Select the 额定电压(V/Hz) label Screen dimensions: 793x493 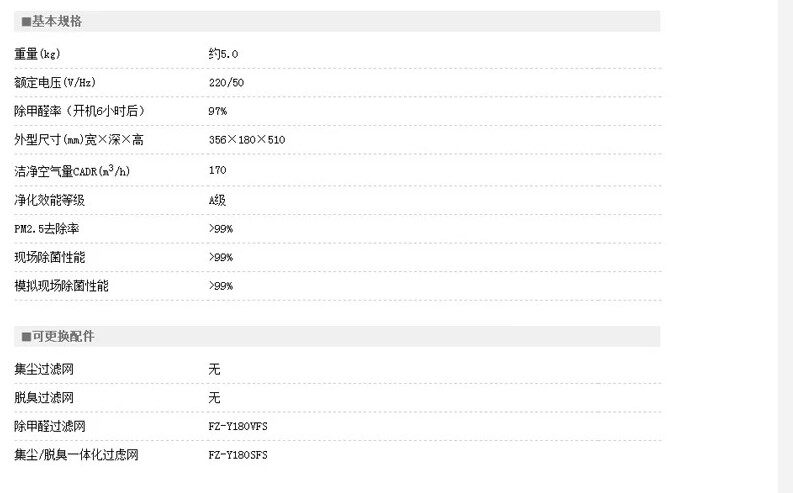tap(55, 82)
